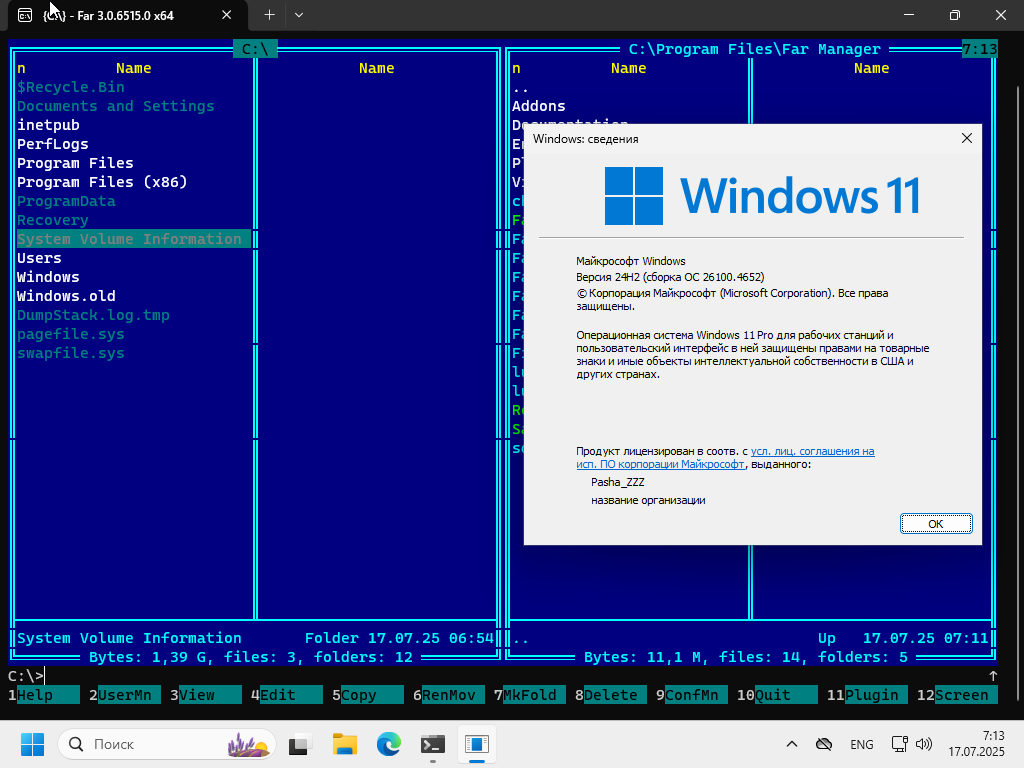Open the ENG input language switcher
Image resolution: width=1024 pixels, height=768 pixels.
click(x=861, y=745)
